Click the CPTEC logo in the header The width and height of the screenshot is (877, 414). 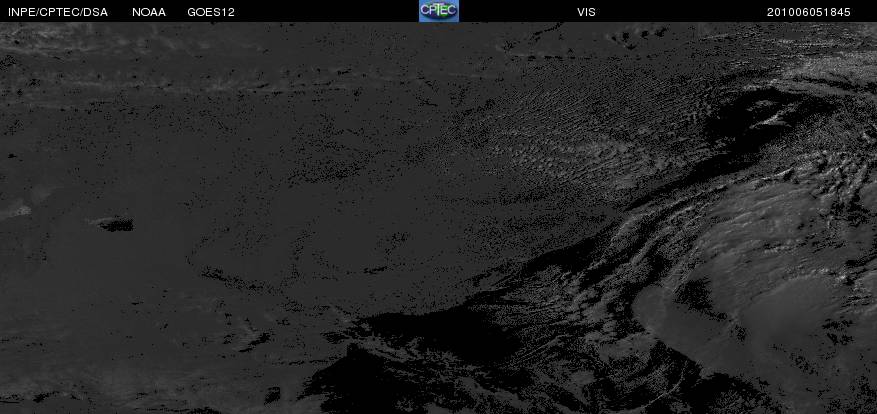[439, 11]
